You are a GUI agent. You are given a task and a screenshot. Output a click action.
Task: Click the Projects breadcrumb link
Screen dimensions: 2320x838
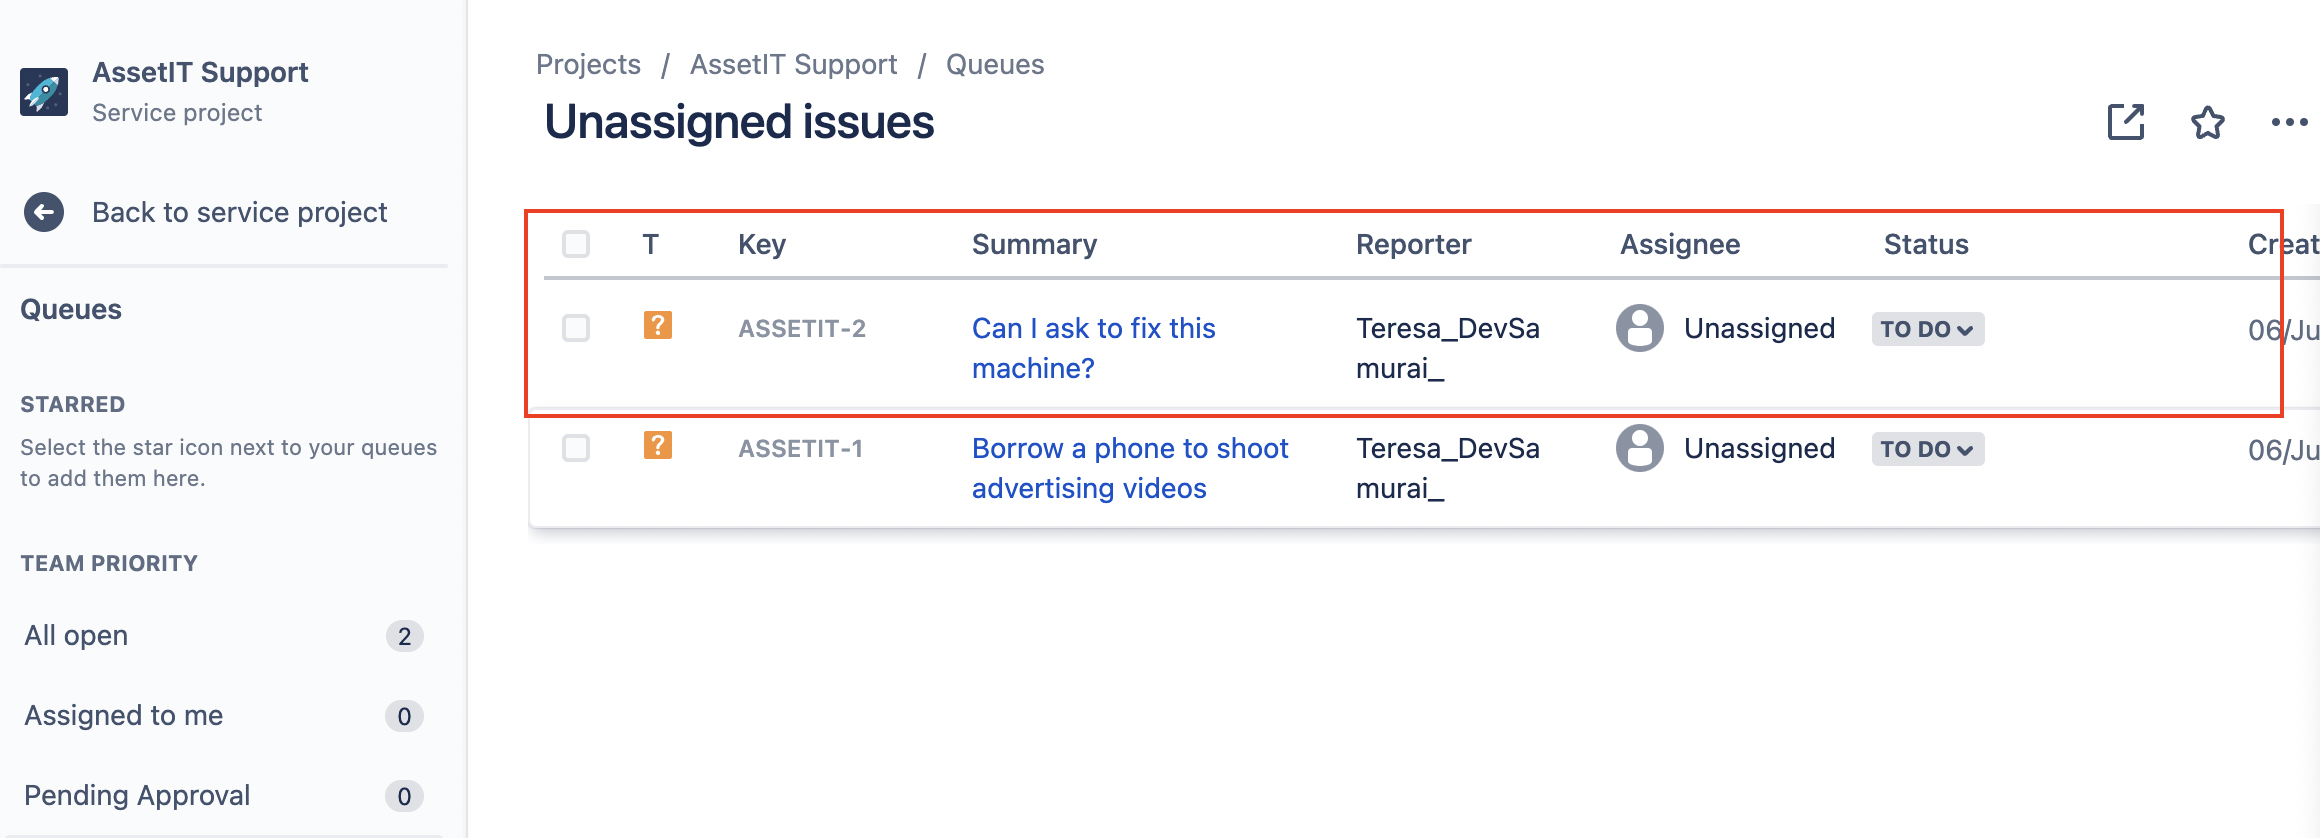[588, 65]
